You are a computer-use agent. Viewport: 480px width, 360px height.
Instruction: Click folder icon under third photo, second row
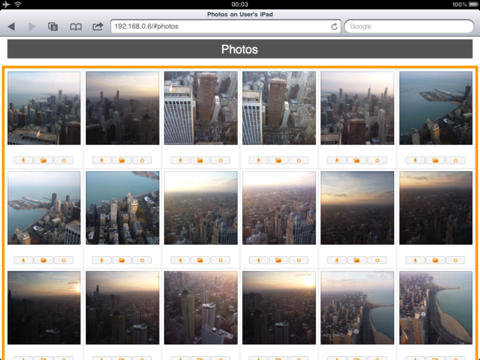[200, 260]
